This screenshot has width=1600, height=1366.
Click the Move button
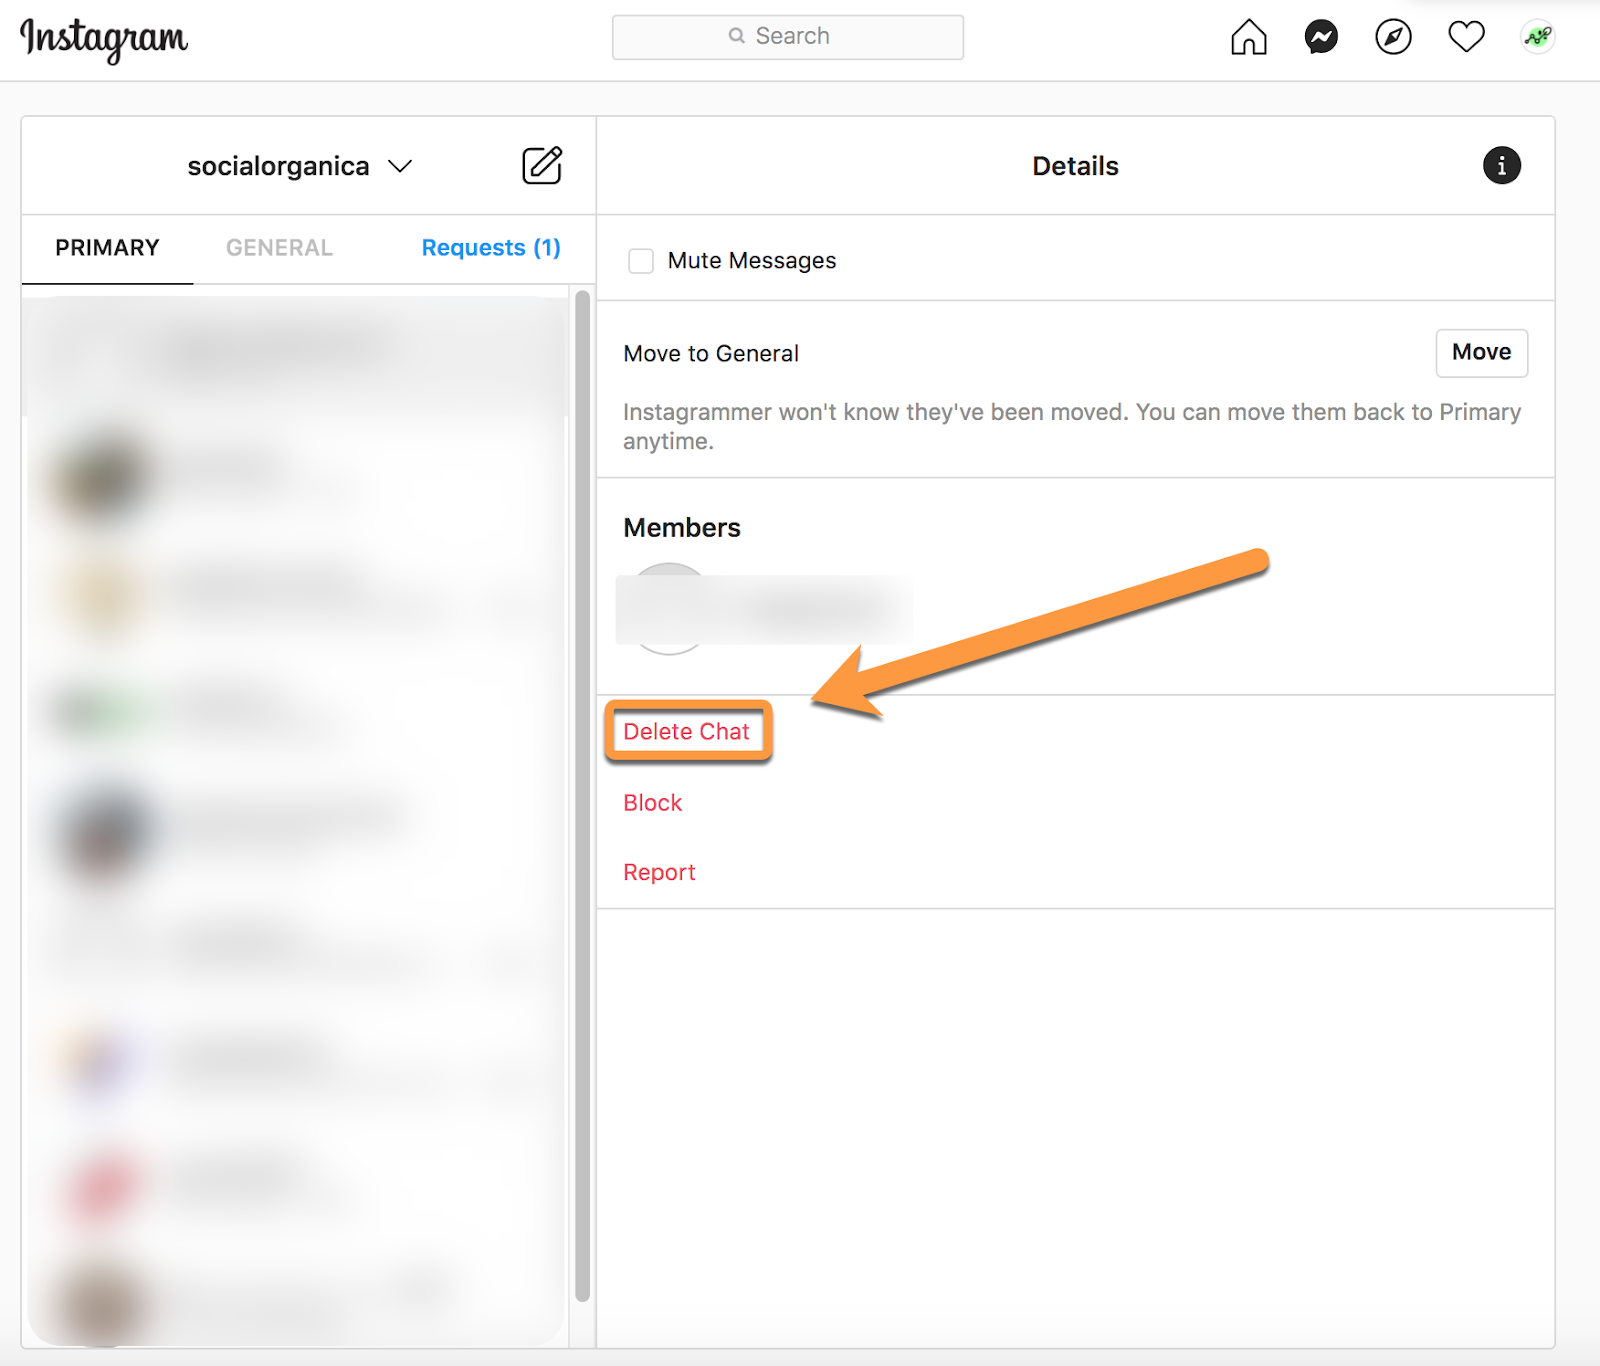click(1481, 353)
